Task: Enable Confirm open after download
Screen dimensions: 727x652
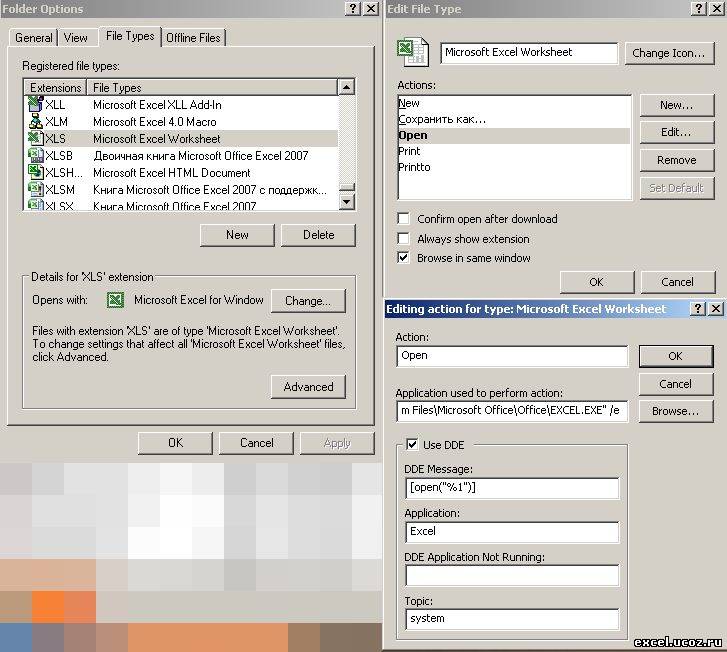Action: [x=403, y=218]
